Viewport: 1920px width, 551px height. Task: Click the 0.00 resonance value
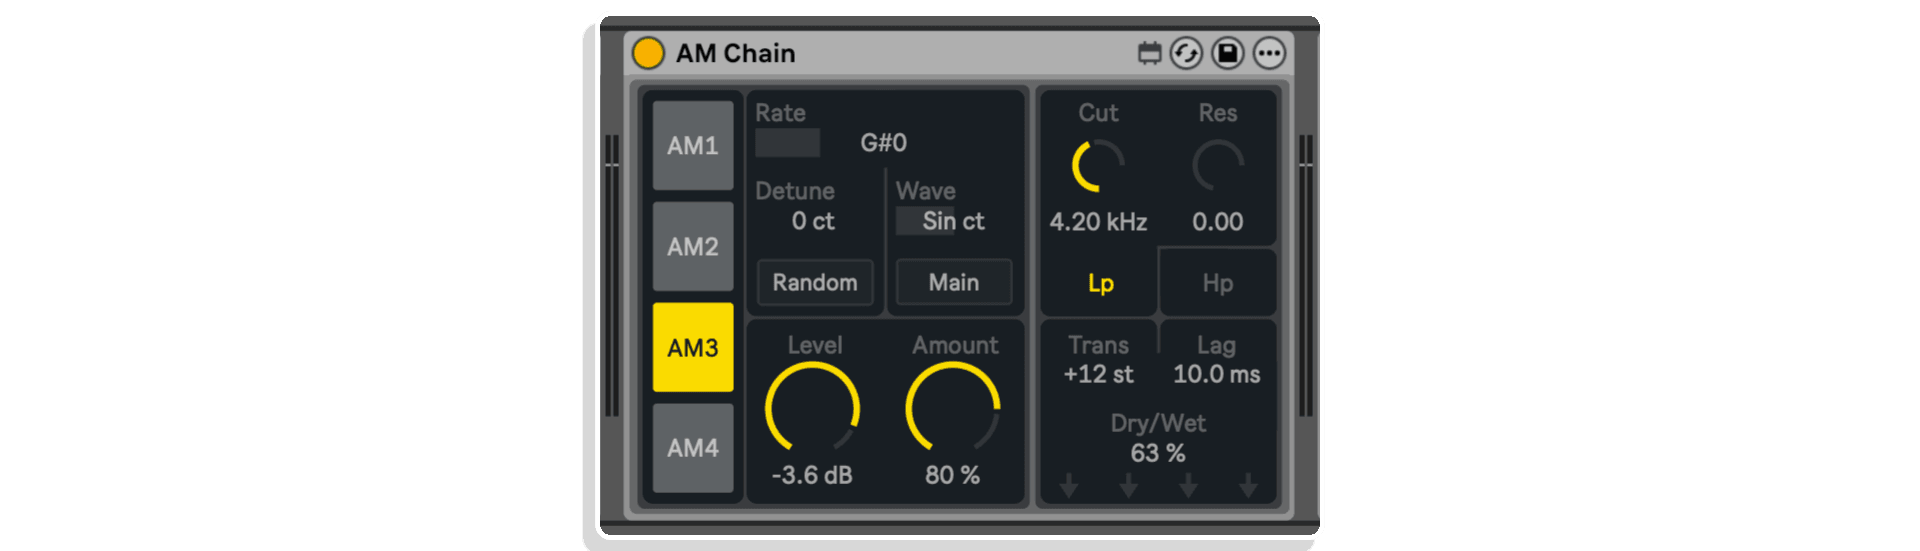[x=1218, y=222]
